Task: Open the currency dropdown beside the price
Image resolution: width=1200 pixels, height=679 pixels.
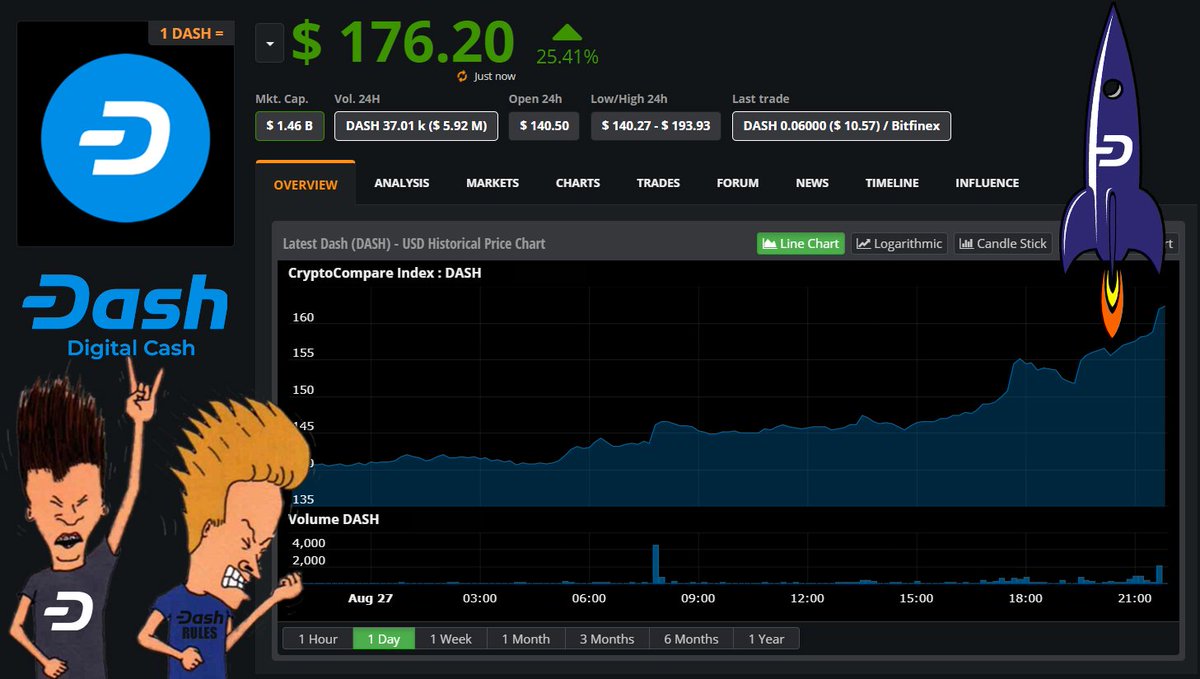Action: tap(270, 43)
